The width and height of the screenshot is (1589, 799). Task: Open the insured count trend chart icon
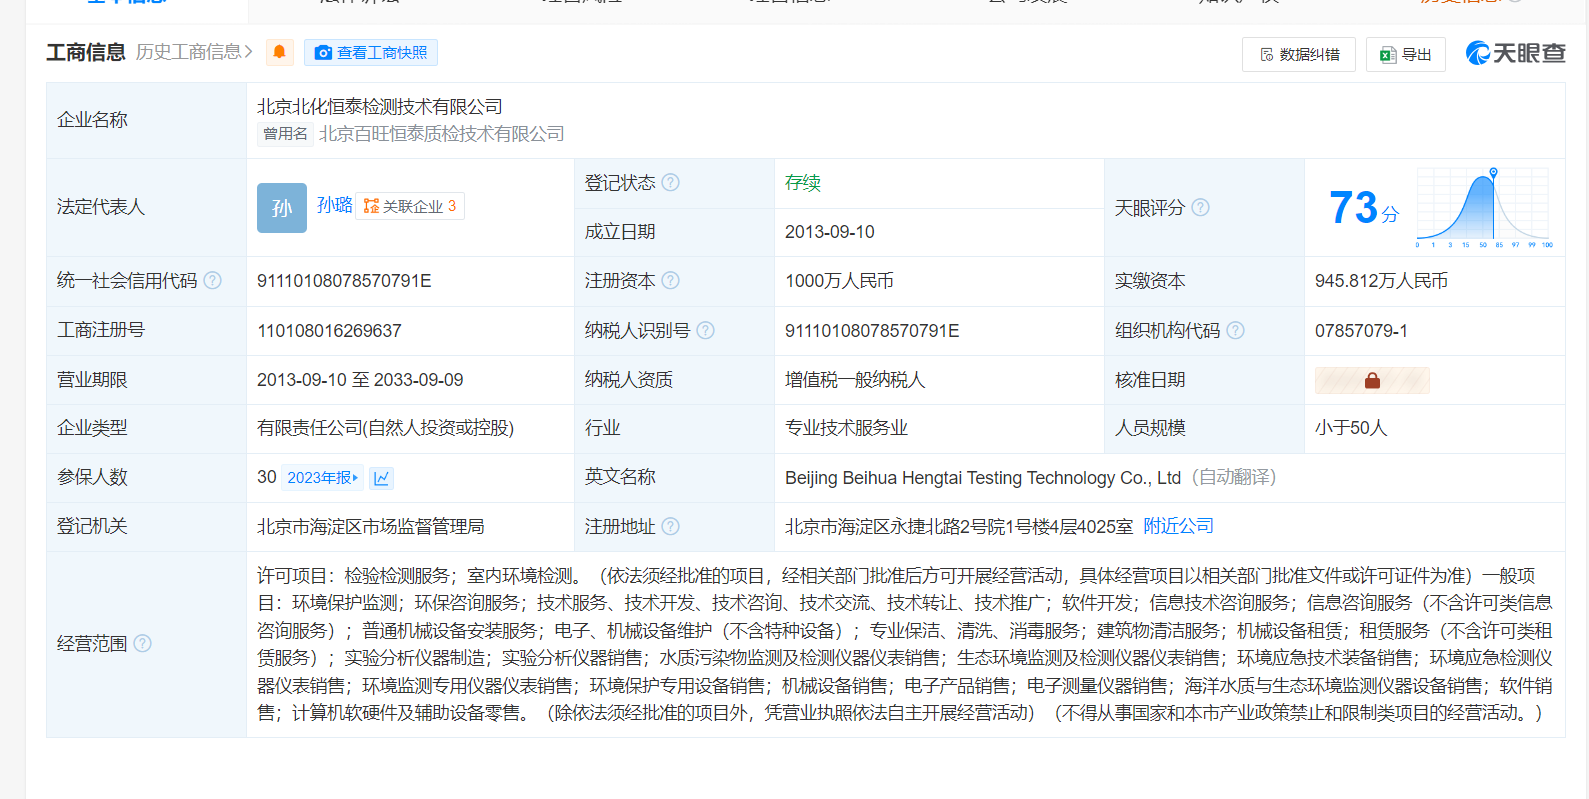(381, 478)
